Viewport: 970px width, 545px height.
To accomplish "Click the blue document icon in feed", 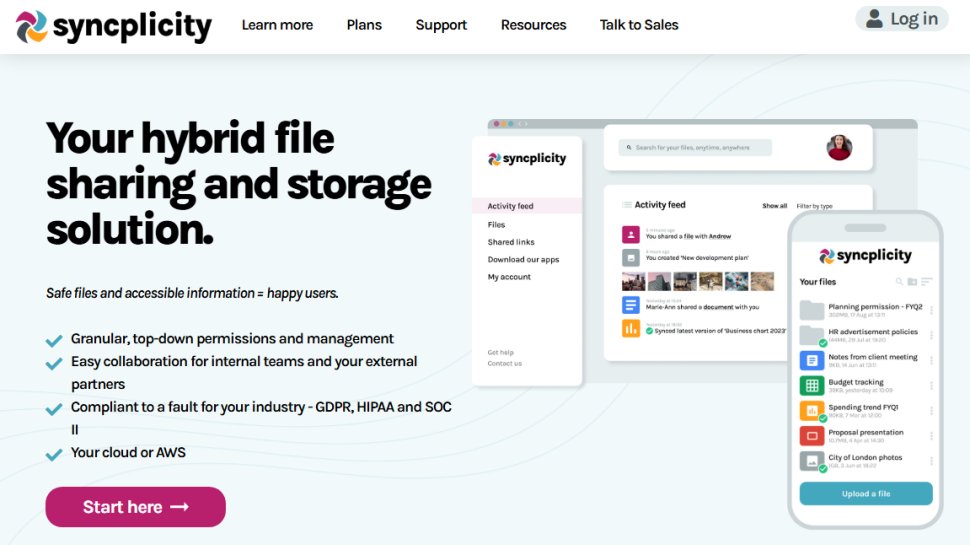I will (x=630, y=305).
